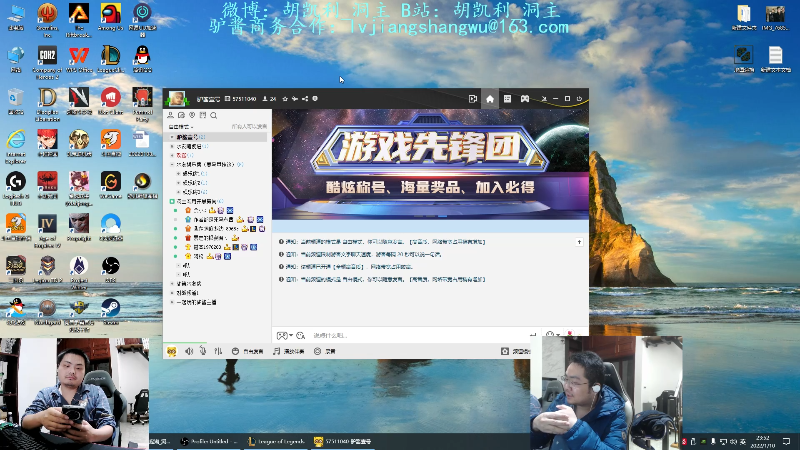Open League of Legends desktop shortcut
Viewport: 800px width, 450px height.
(110, 60)
